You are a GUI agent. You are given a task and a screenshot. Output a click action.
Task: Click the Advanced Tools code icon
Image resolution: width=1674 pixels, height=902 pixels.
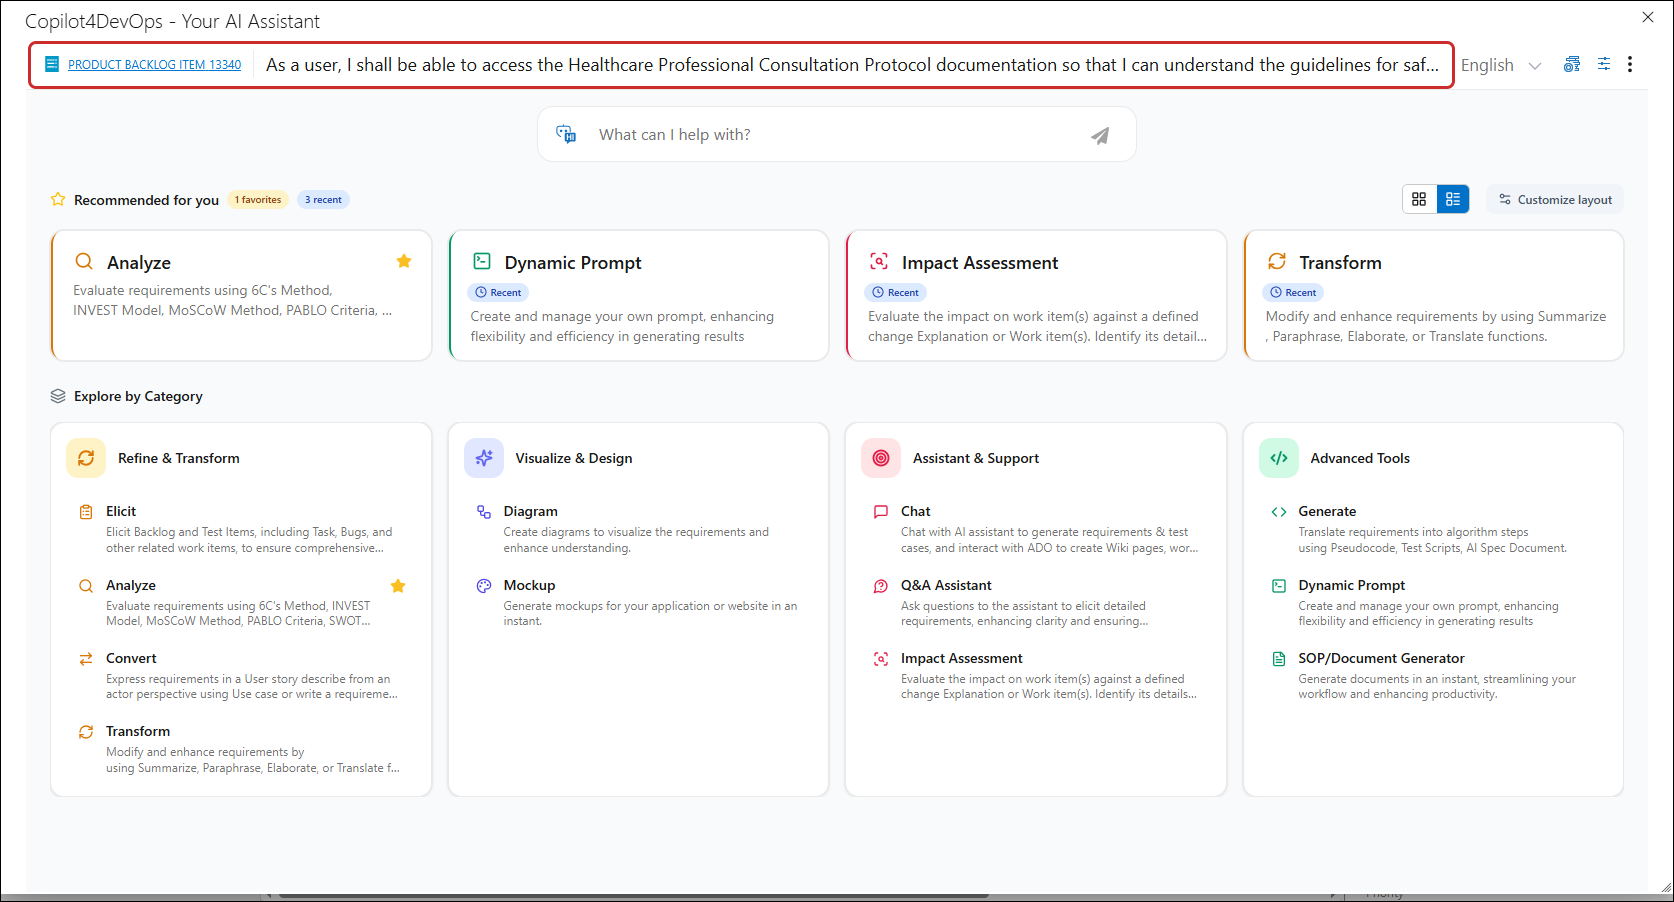click(1278, 458)
